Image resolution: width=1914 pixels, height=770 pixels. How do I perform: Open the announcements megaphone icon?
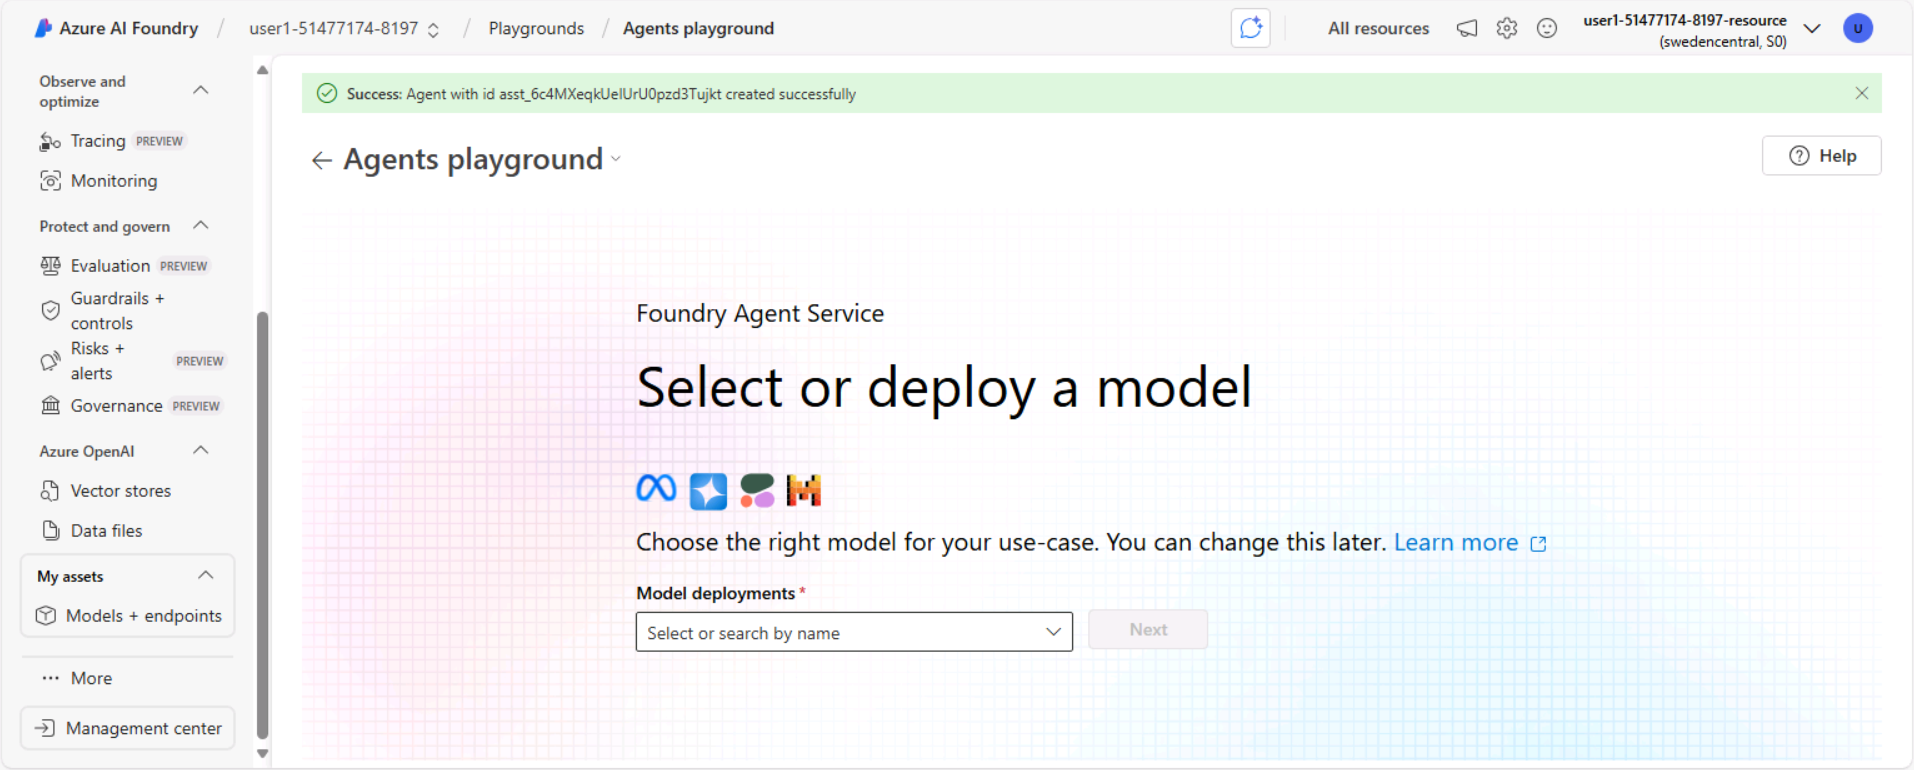1467,28
